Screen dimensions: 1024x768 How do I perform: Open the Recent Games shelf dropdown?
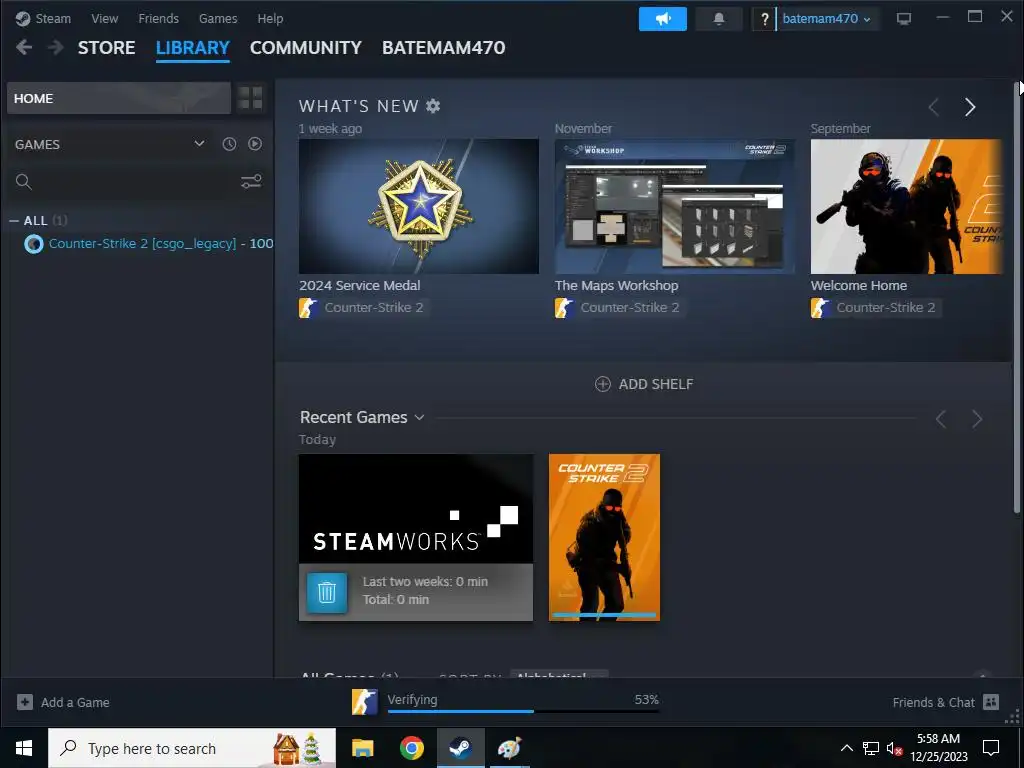[419, 417]
